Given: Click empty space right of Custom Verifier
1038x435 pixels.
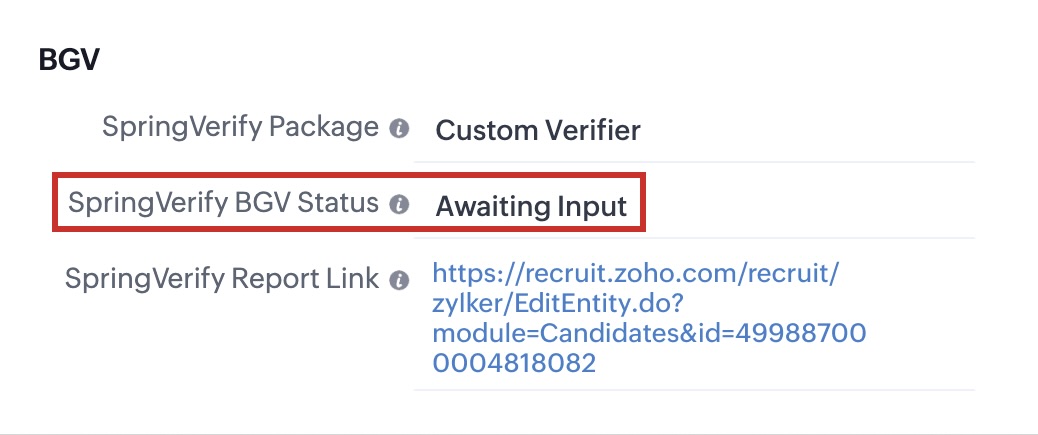Looking at the screenshot, I should [810, 130].
